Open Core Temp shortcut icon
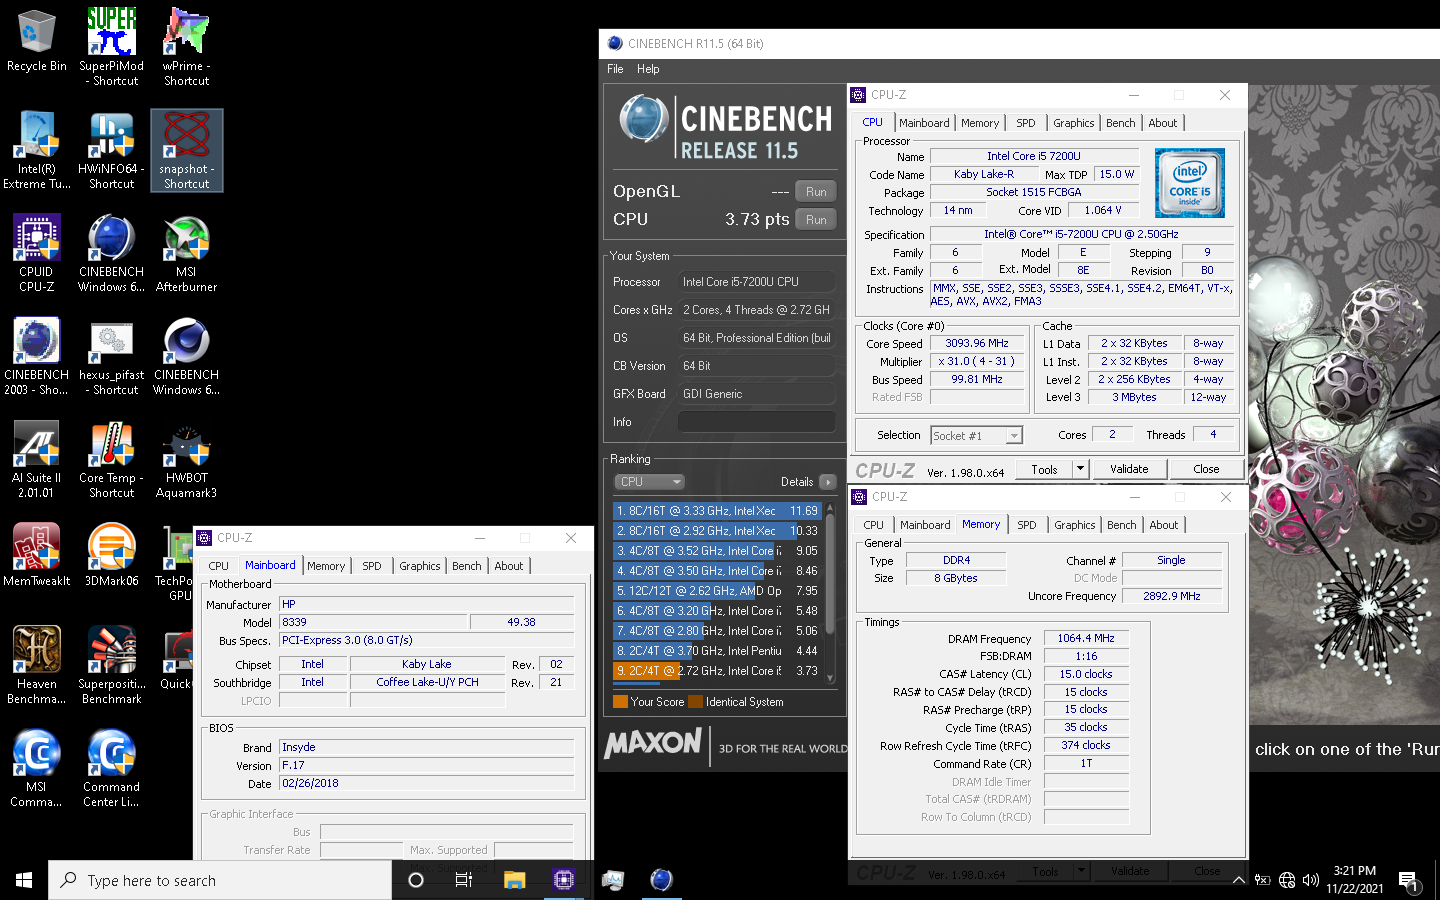 pyautogui.click(x=111, y=459)
